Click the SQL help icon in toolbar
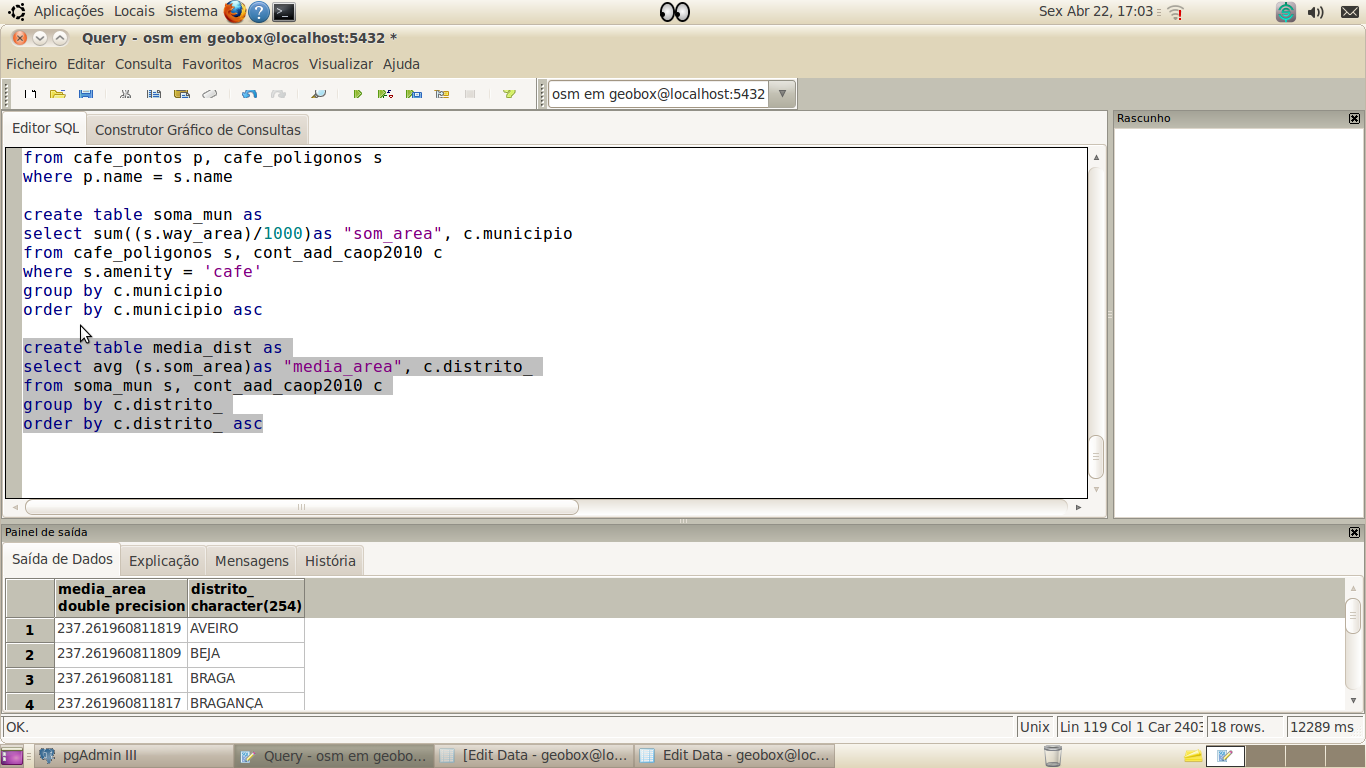The width and height of the screenshot is (1366, 768). 509,94
